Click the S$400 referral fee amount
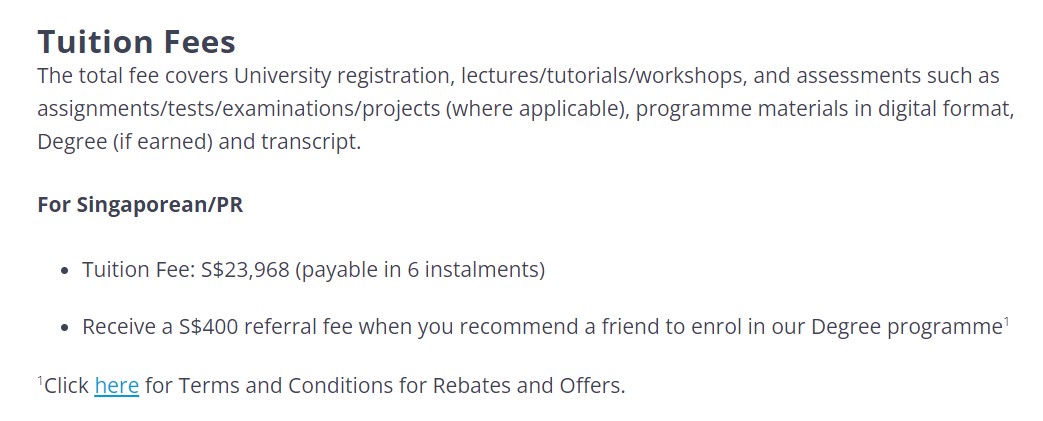 [208, 327]
